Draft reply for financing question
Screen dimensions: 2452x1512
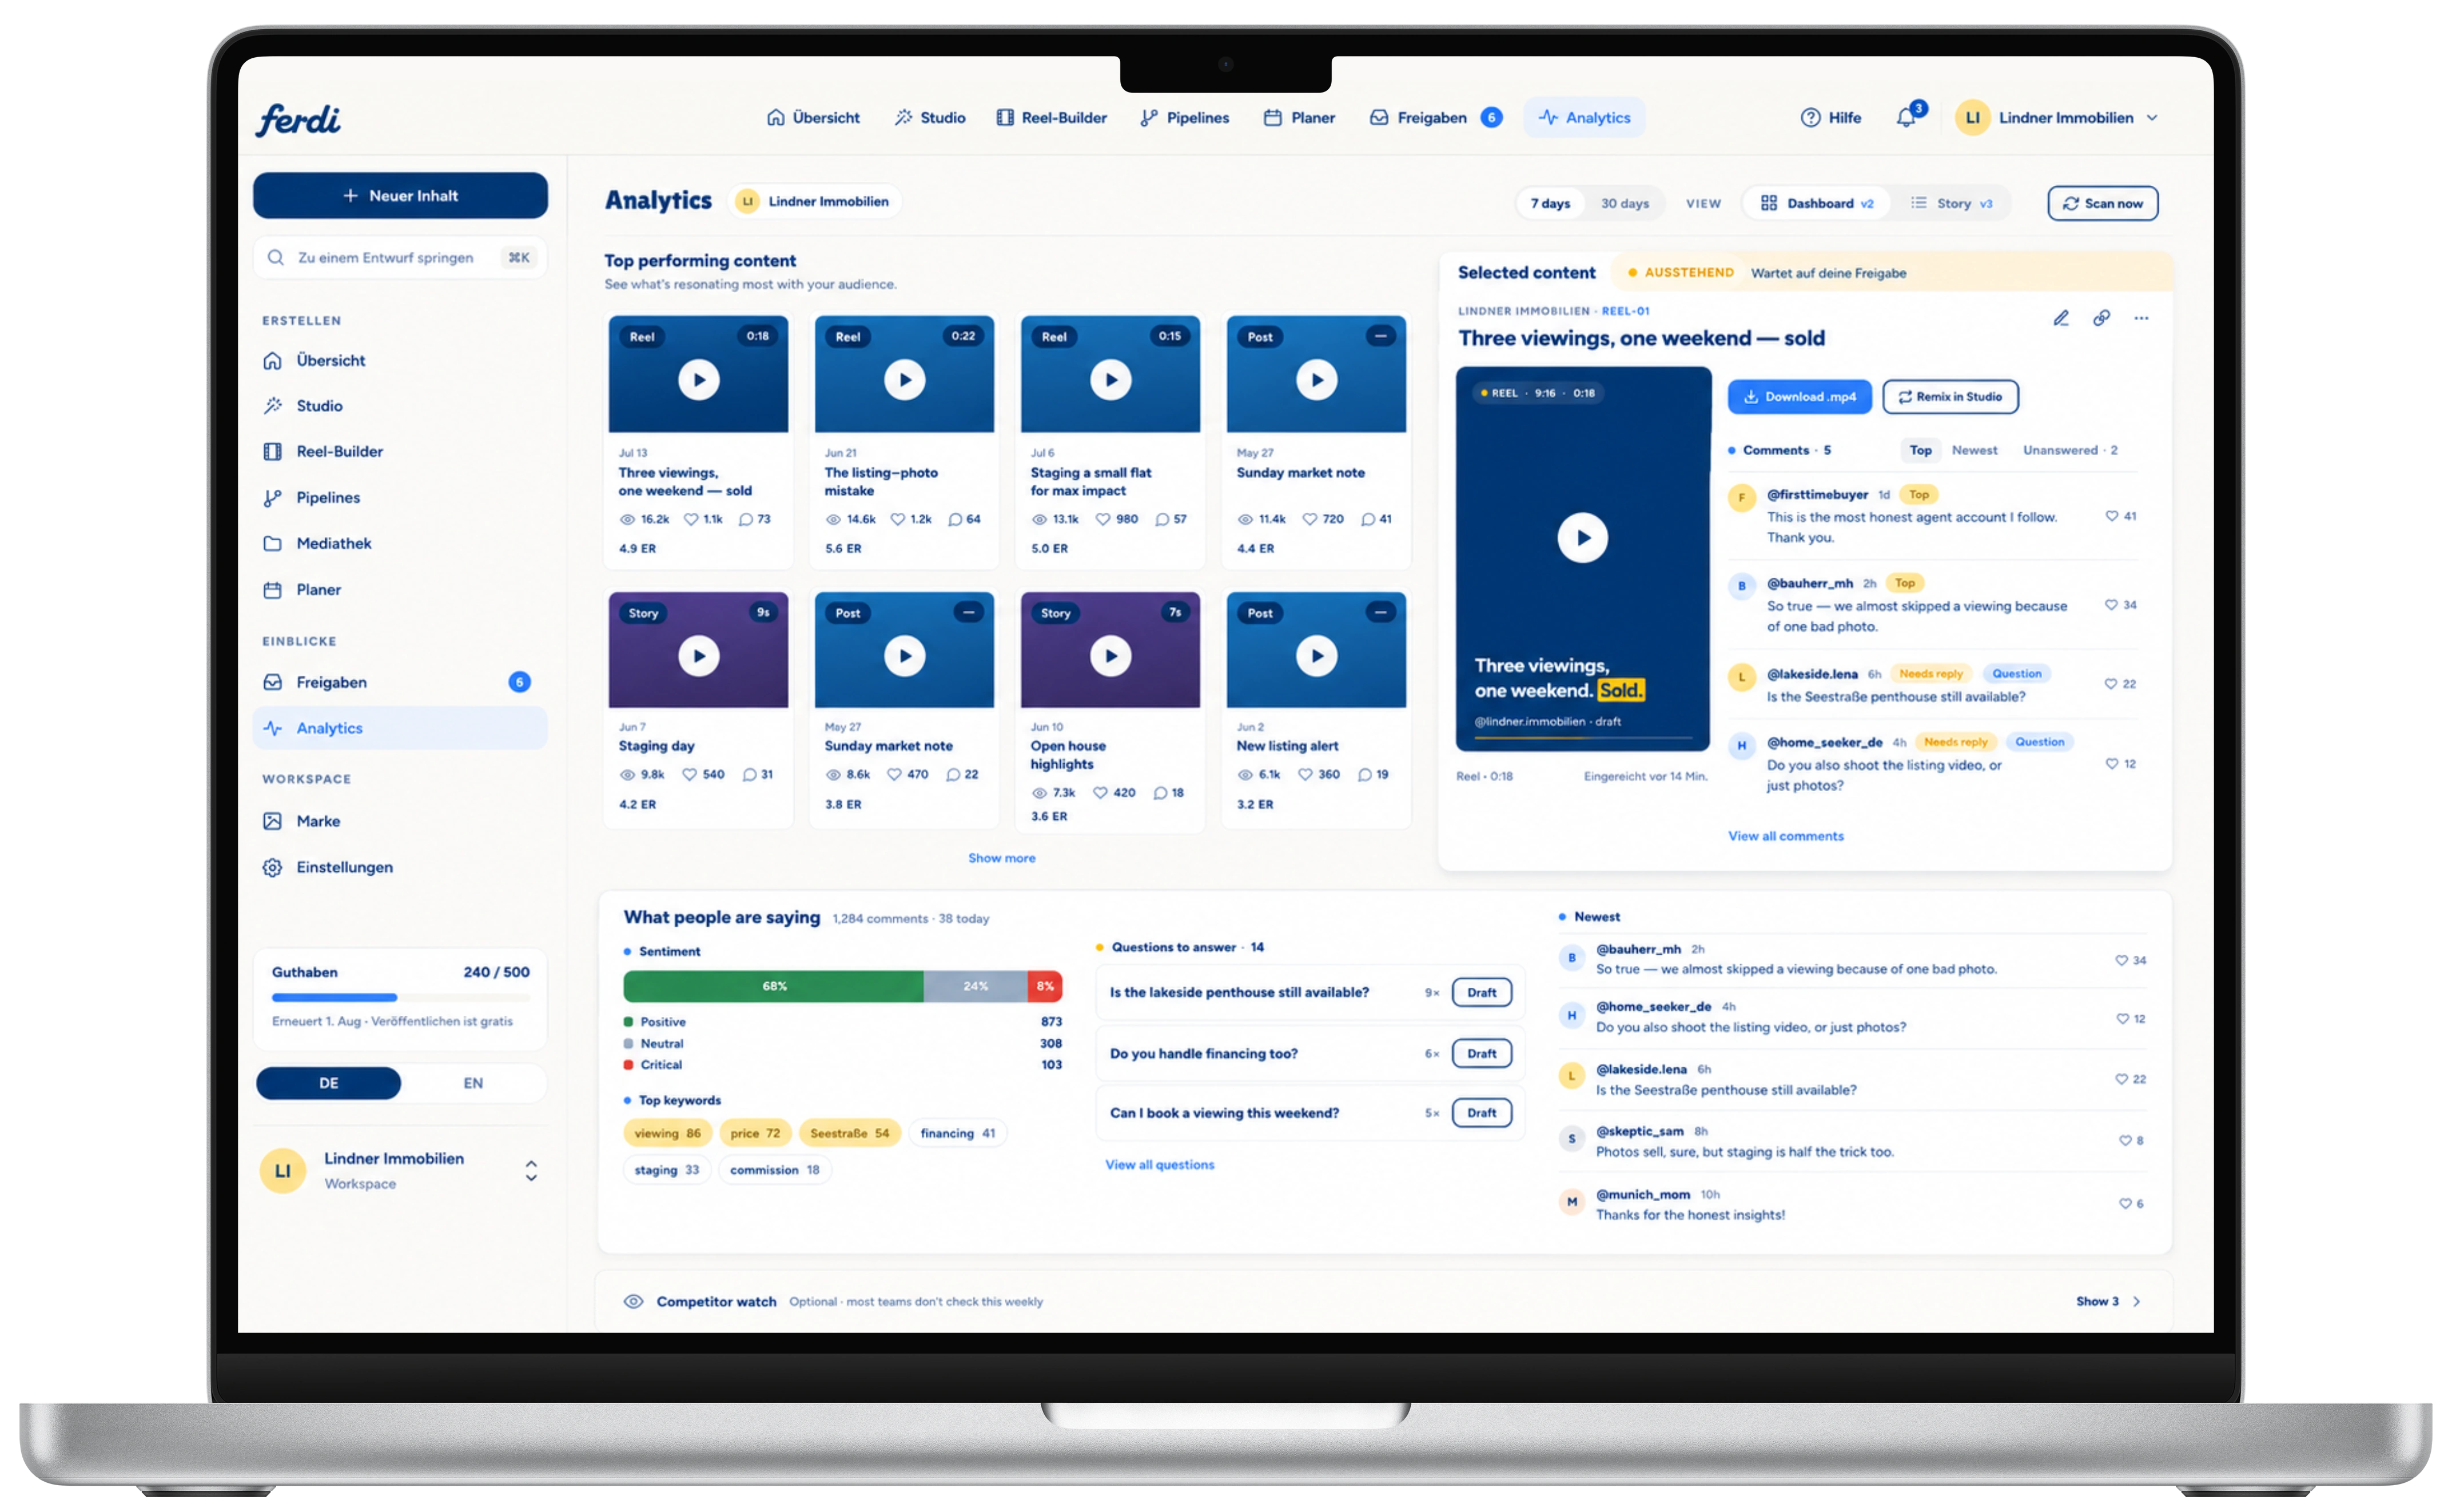(x=1481, y=1054)
